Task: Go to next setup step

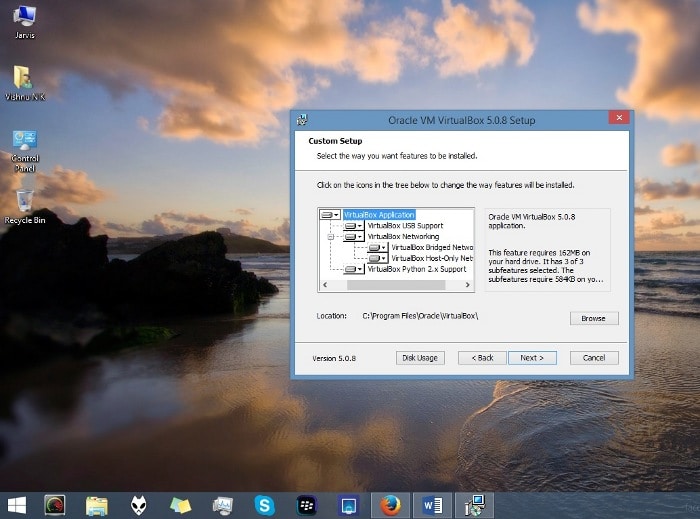Action: pos(532,357)
